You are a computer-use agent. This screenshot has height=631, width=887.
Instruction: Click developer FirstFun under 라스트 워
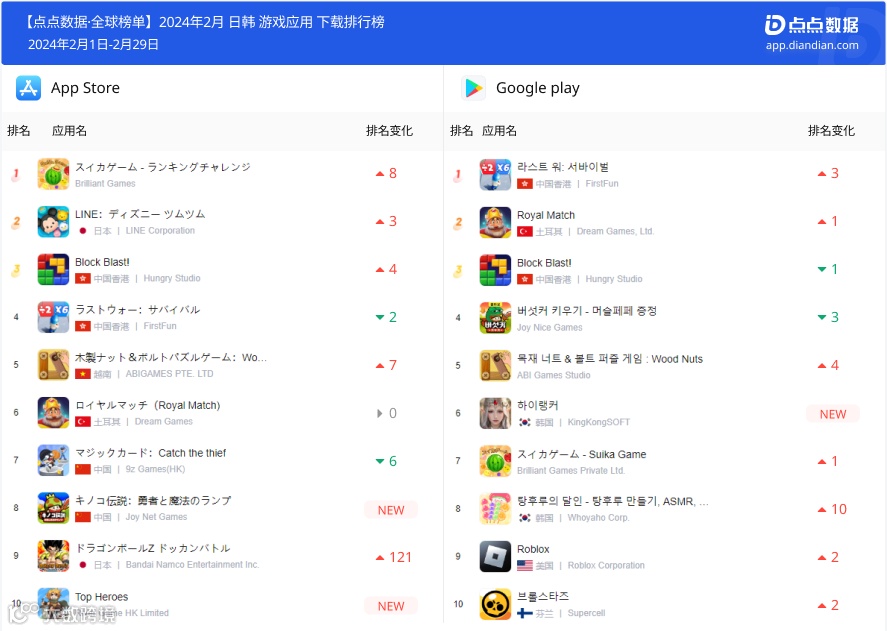[x=602, y=184]
